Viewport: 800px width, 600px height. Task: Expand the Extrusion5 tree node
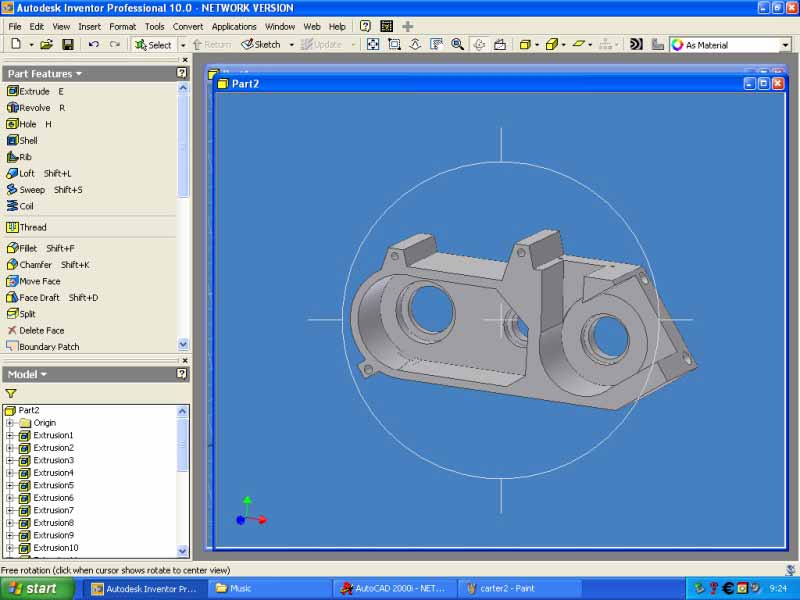point(10,485)
